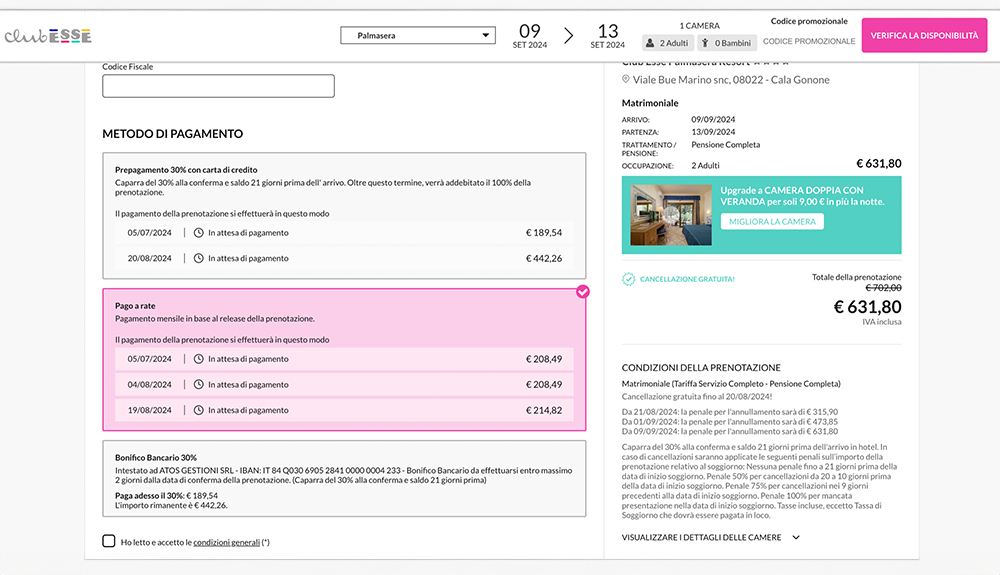This screenshot has height=575, width=1000.
Task: Click clock icon on the 04/08/2024 row
Action: tap(198, 384)
